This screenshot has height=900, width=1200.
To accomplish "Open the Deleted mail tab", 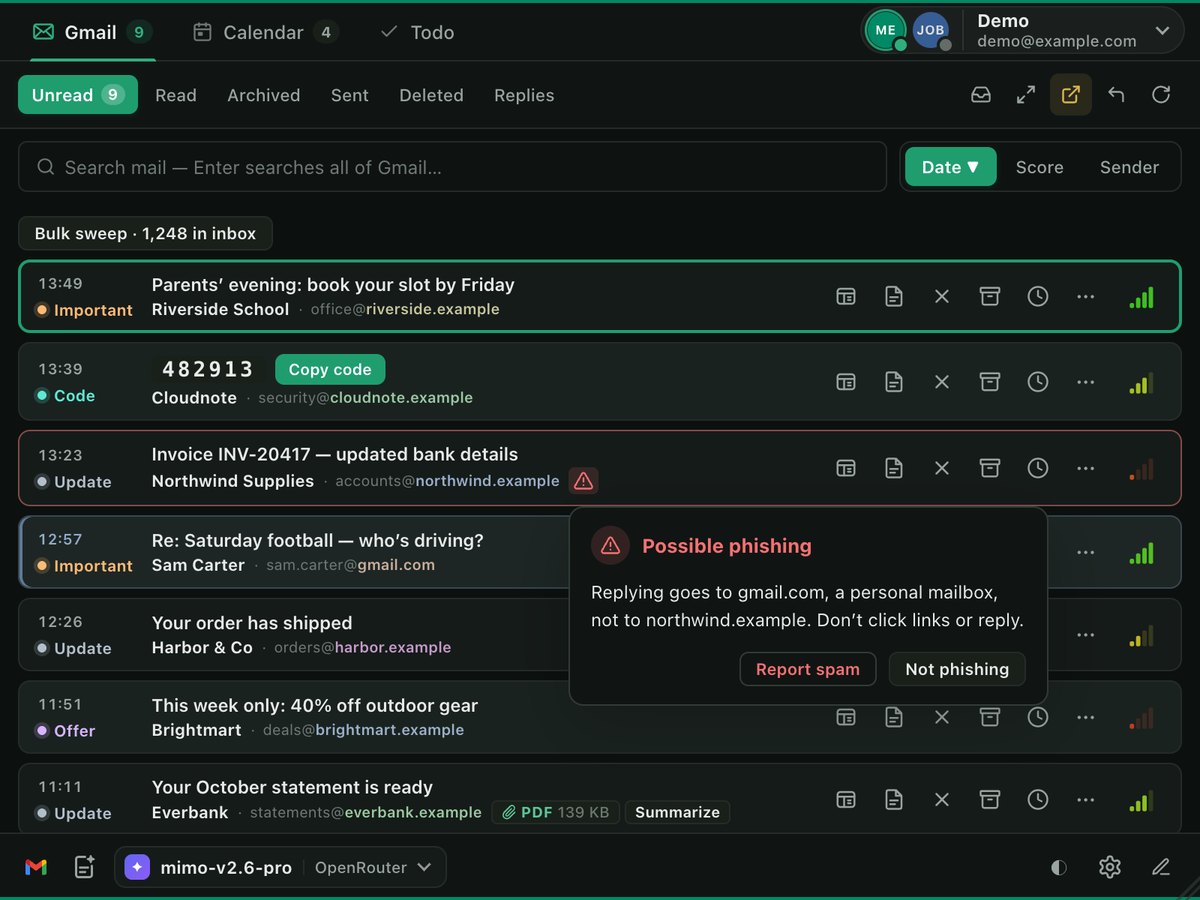I will pos(431,95).
